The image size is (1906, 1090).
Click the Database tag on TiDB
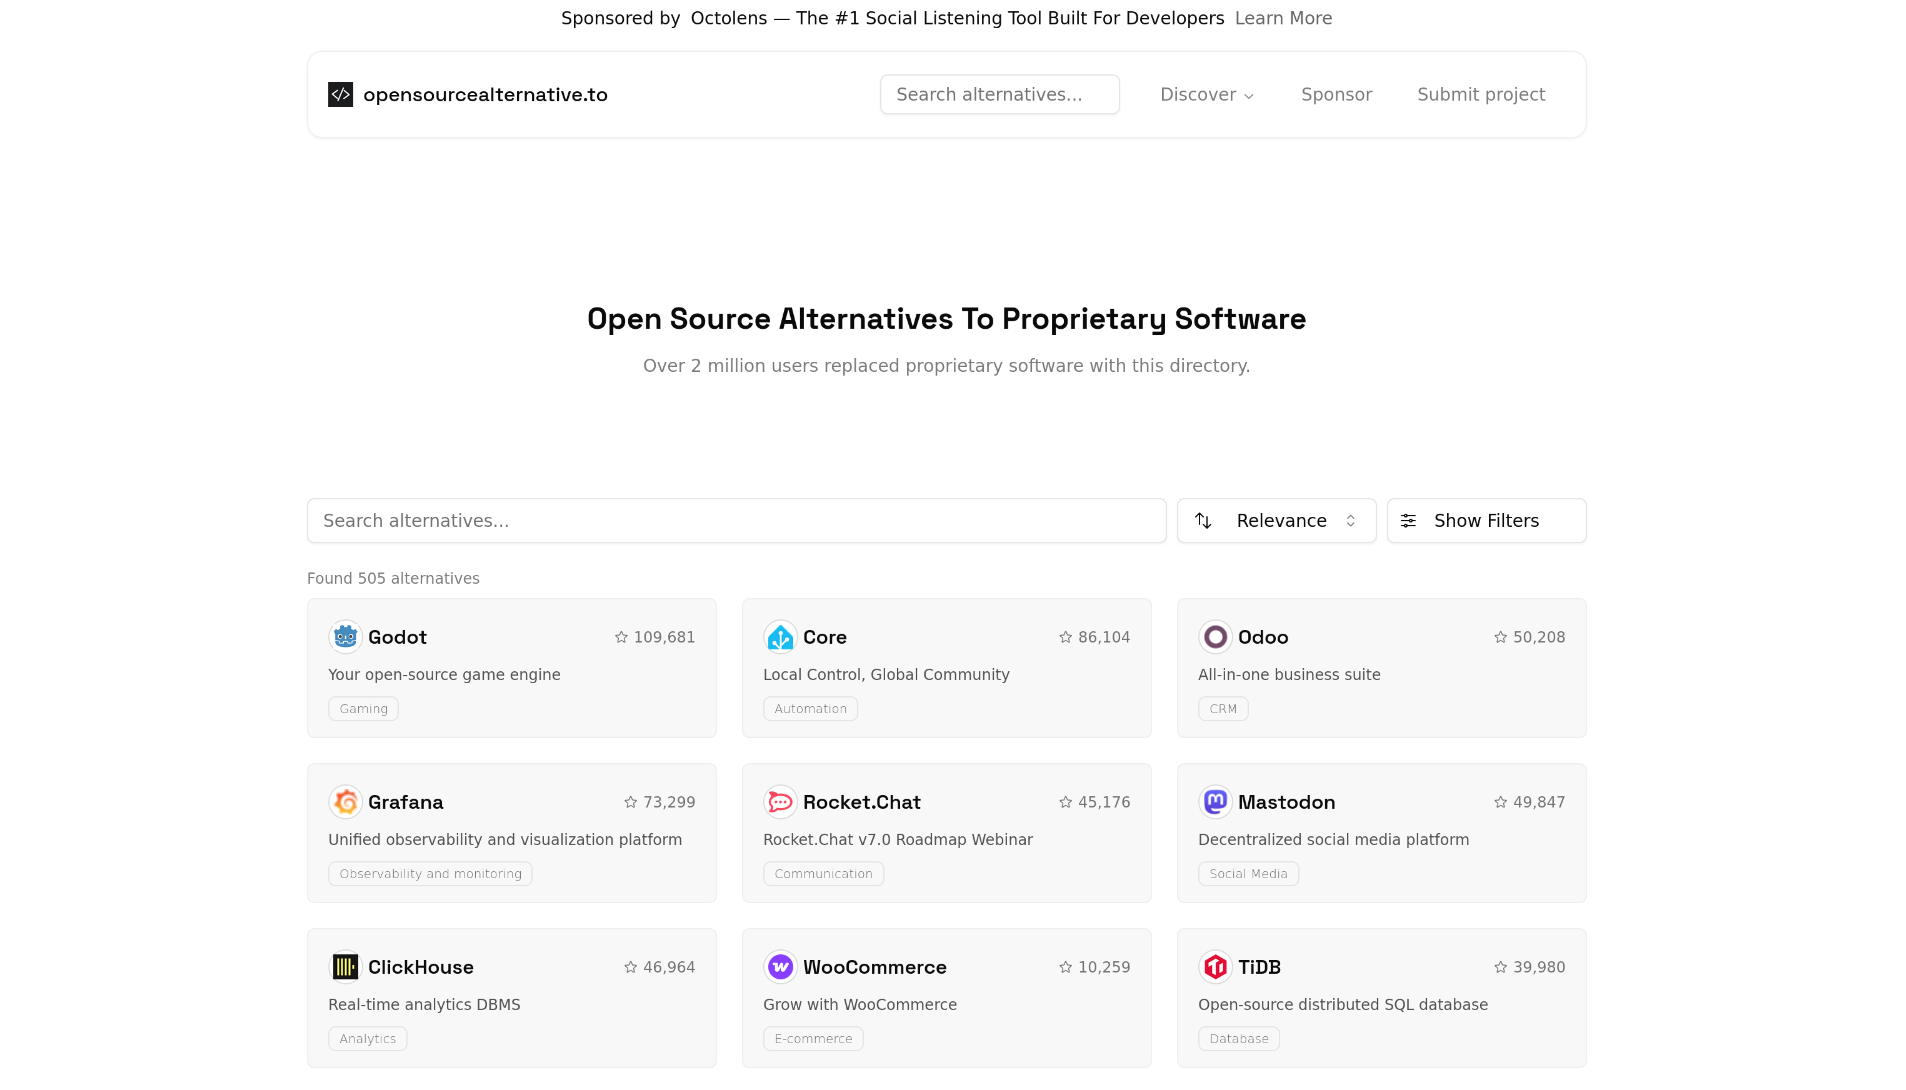tap(1238, 1039)
